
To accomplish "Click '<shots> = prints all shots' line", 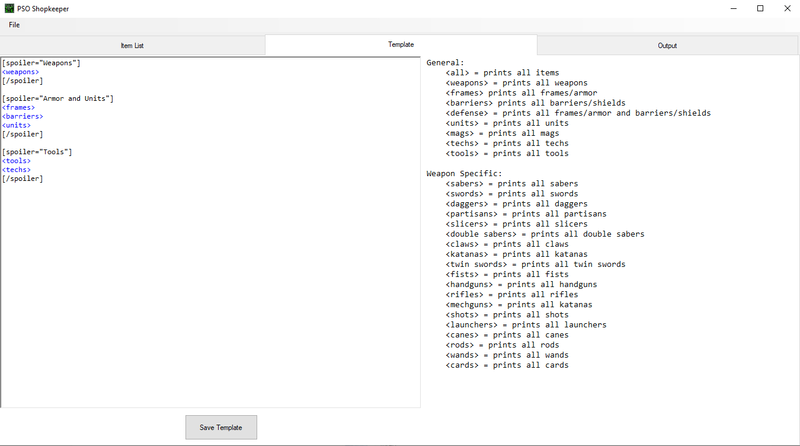I will [507, 315].
